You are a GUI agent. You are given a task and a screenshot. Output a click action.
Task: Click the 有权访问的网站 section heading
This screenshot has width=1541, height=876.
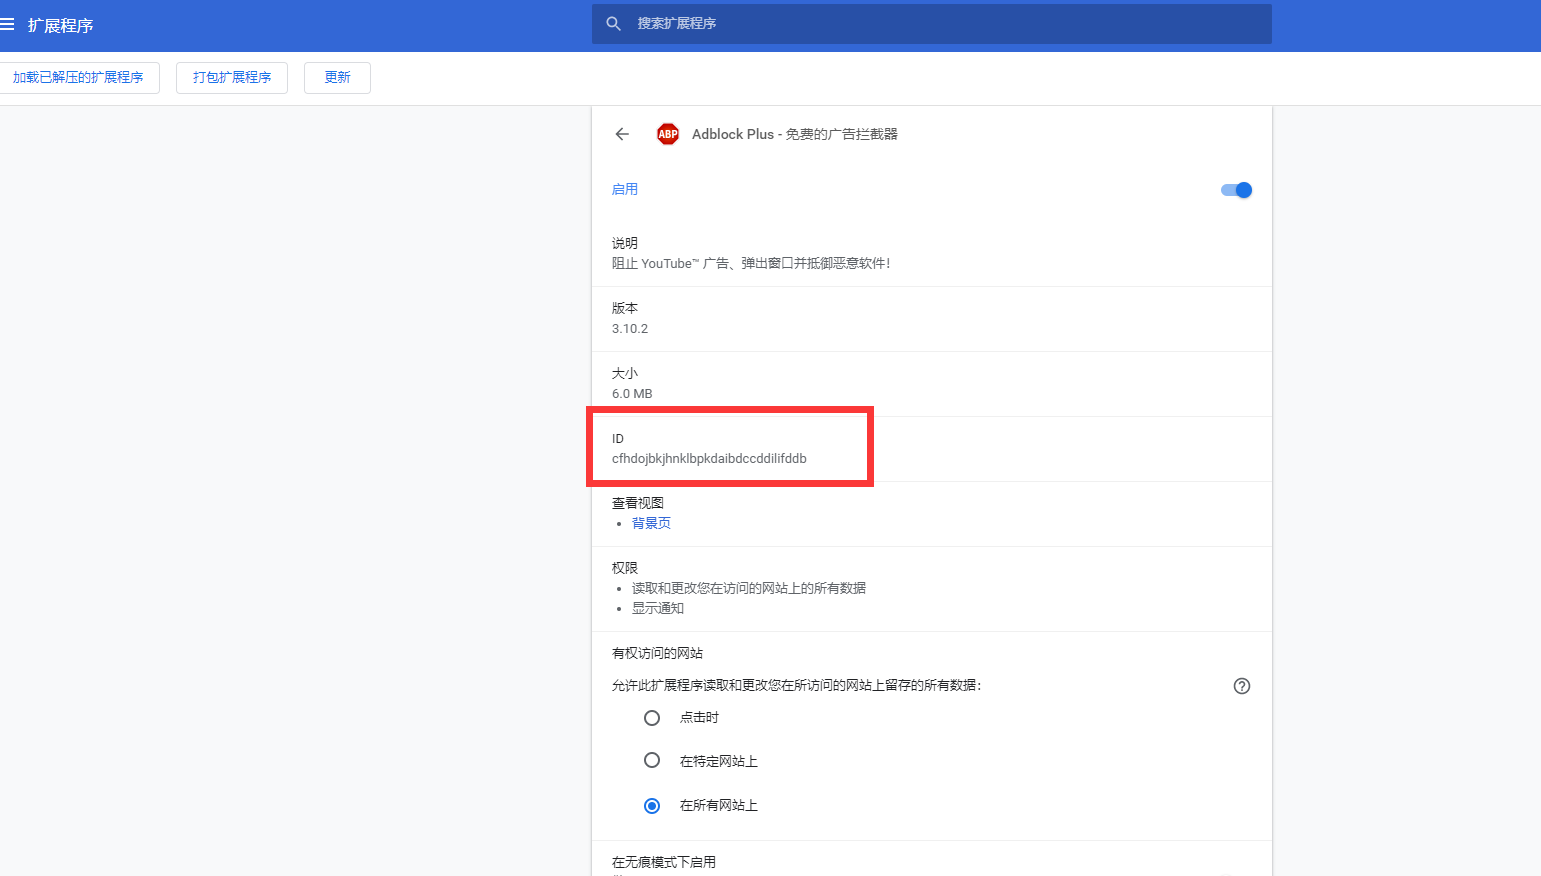point(658,653)
